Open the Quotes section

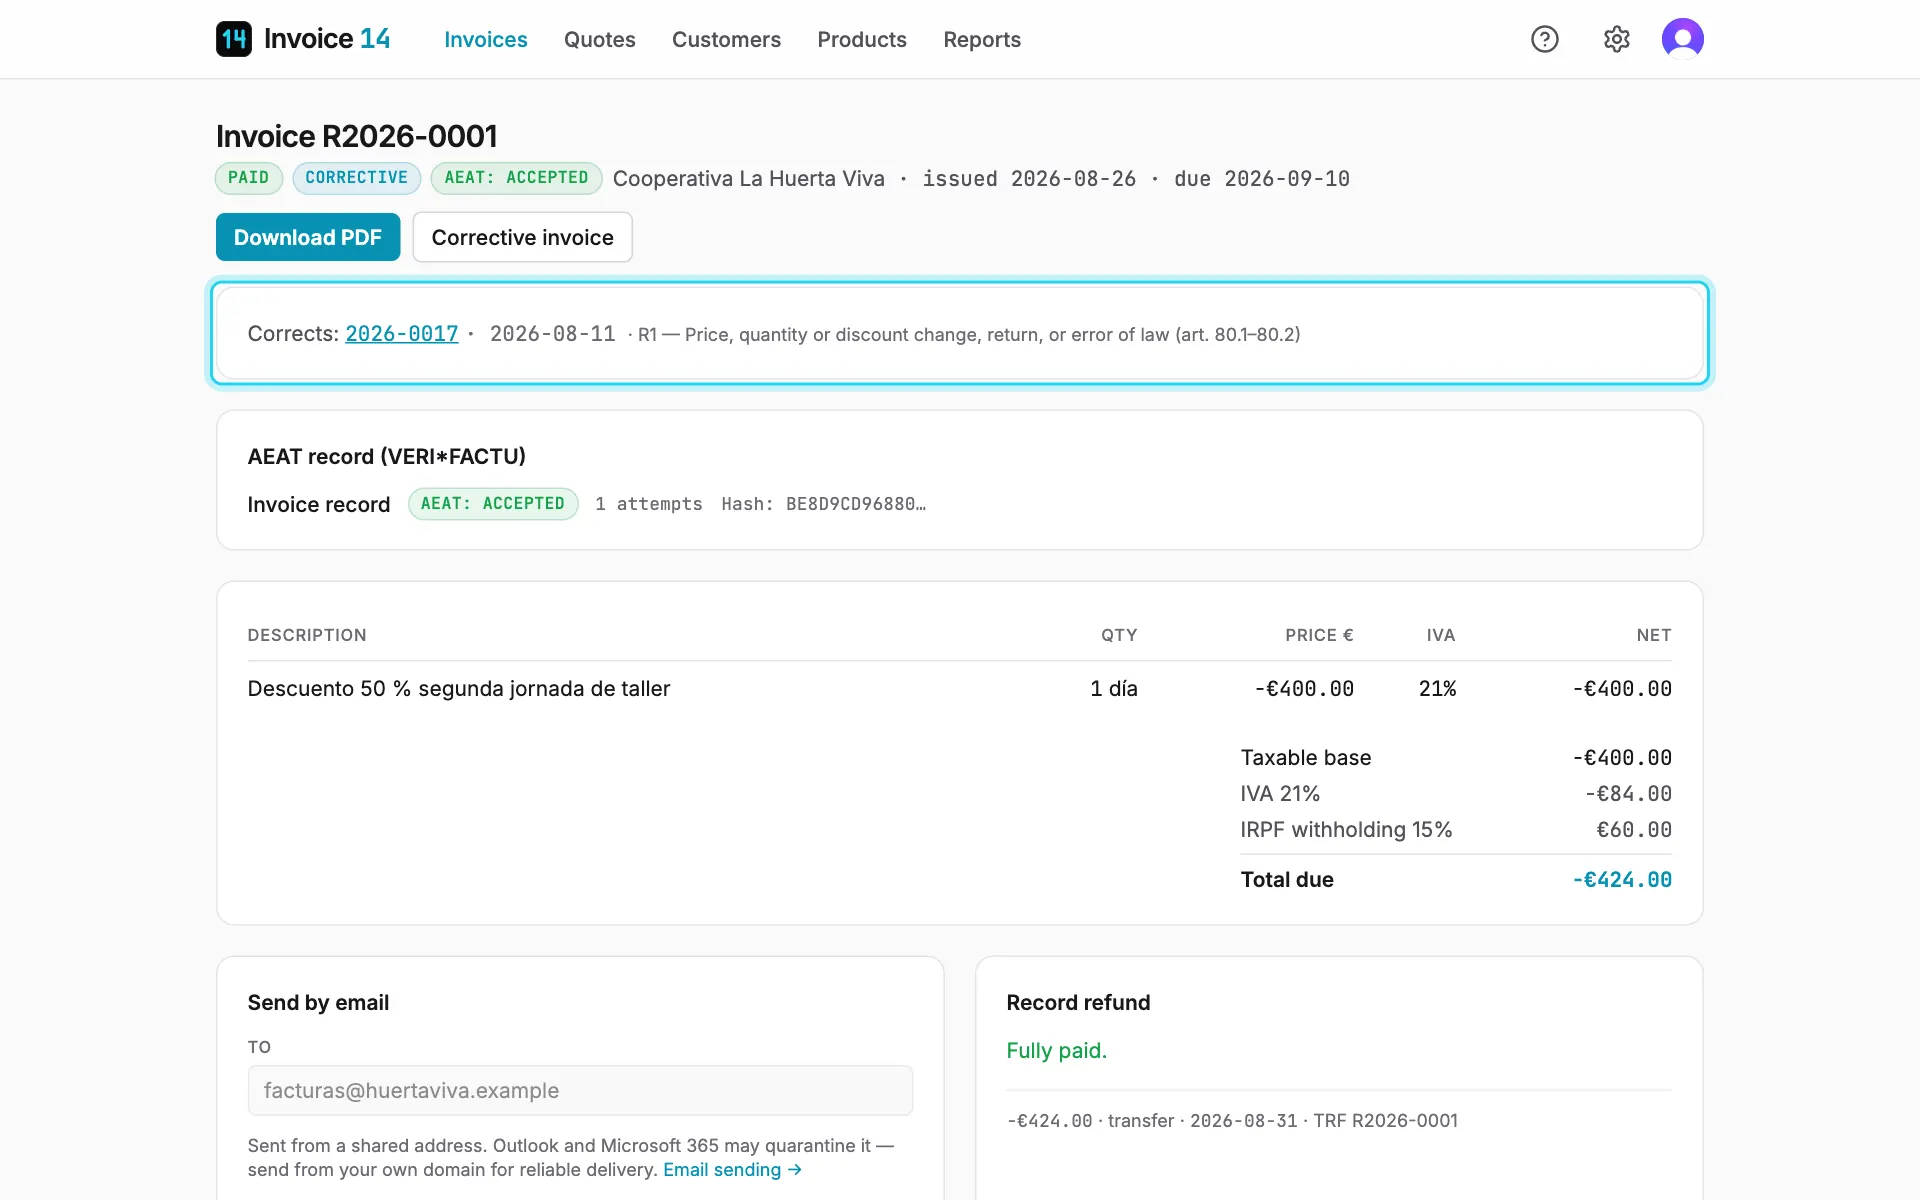(600, 39)
